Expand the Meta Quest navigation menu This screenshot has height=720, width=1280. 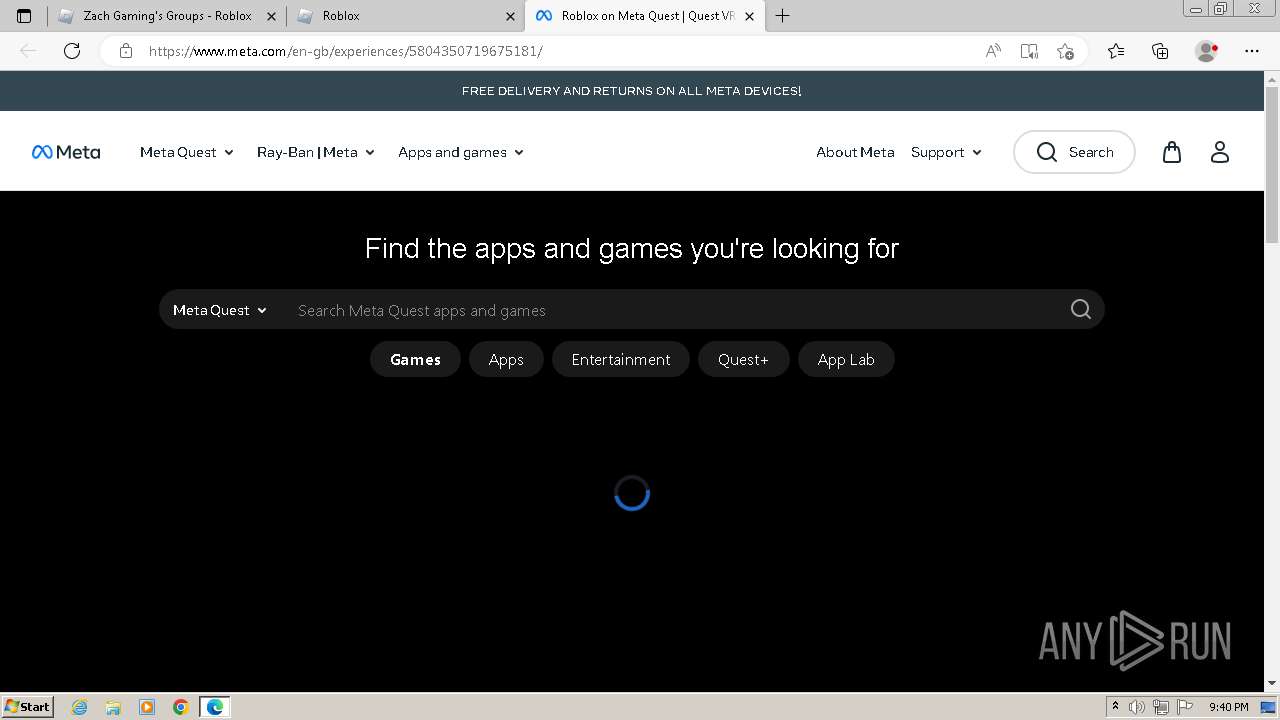tap(187, 152)
